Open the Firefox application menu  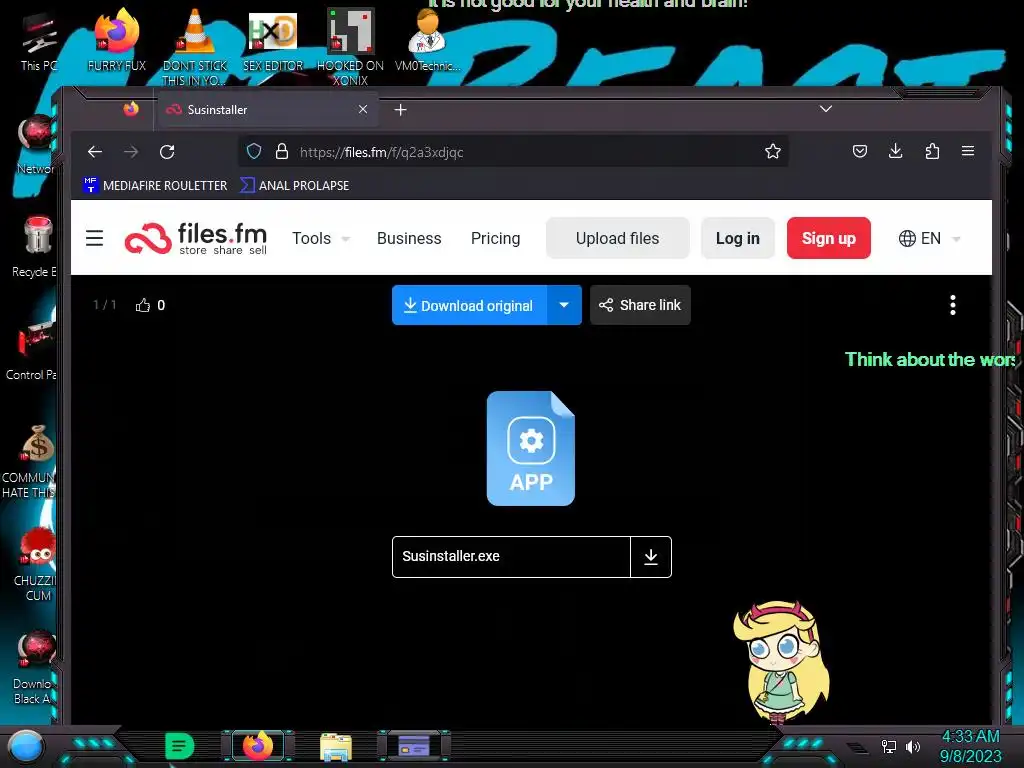click(x=968, y=152)
